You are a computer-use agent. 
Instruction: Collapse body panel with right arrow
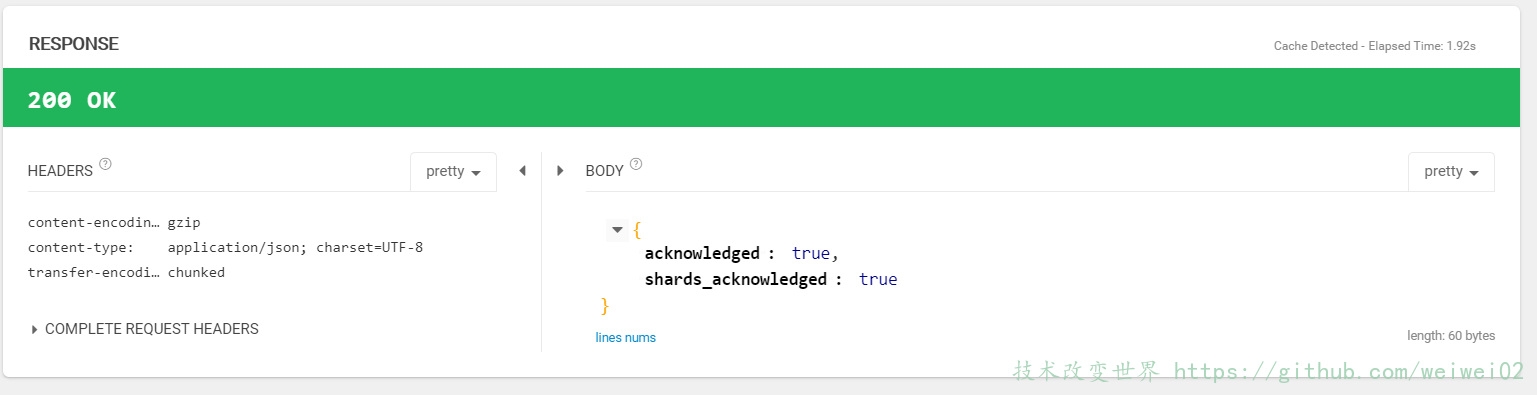(560, 171)
